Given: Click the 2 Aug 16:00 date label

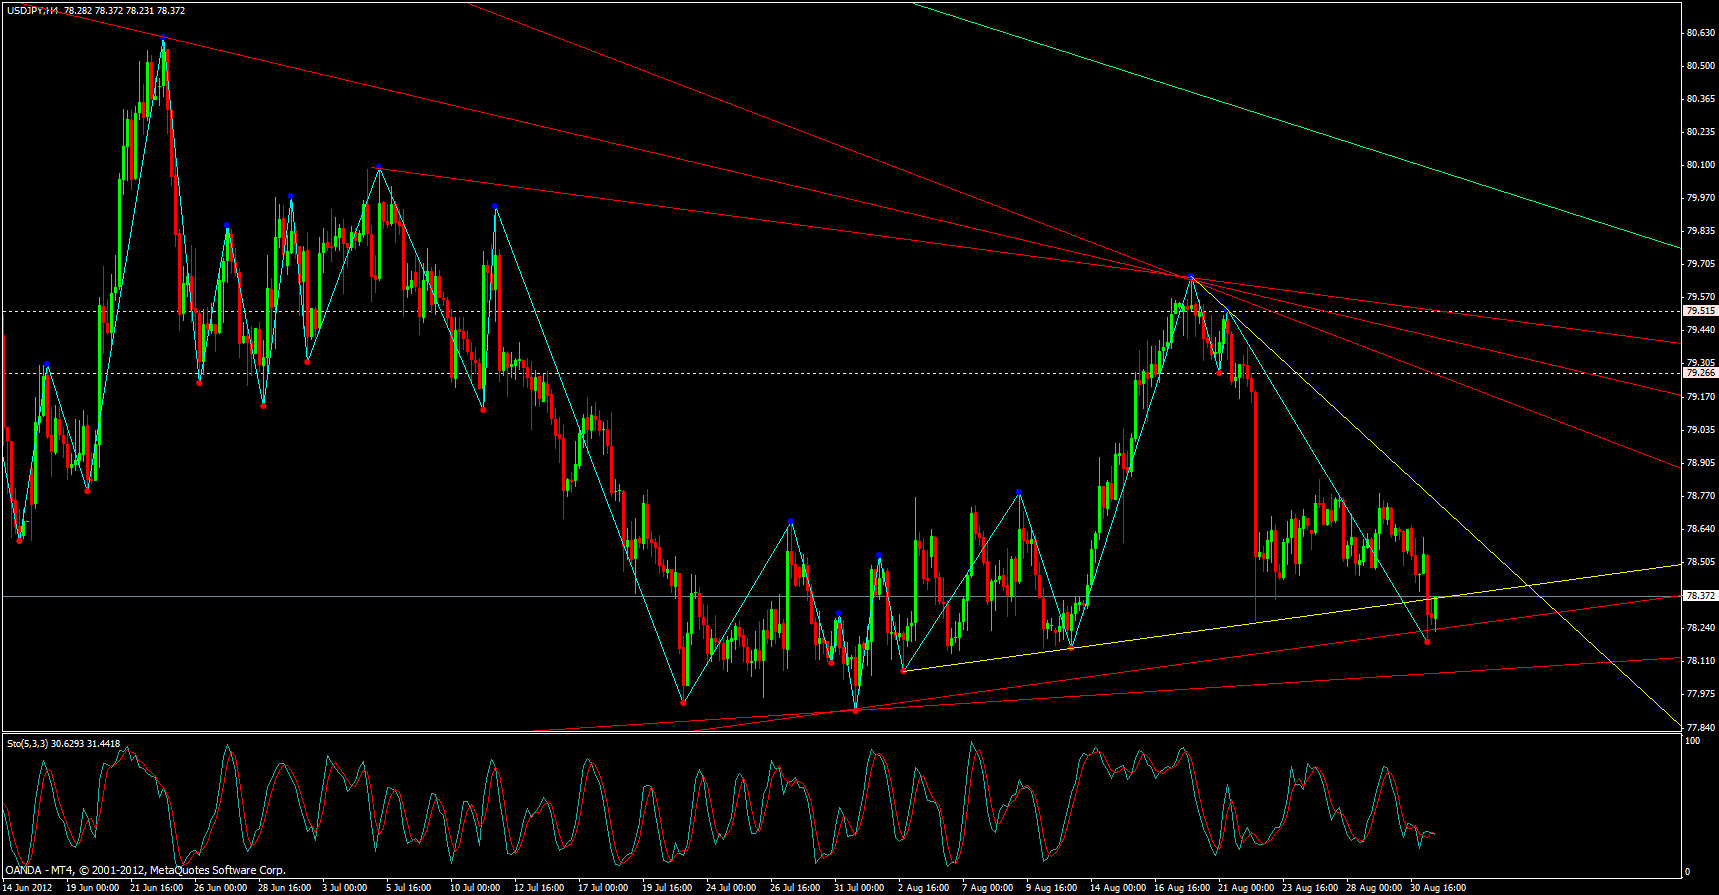Looking at the screenshot, I should (x=924, y=887).
